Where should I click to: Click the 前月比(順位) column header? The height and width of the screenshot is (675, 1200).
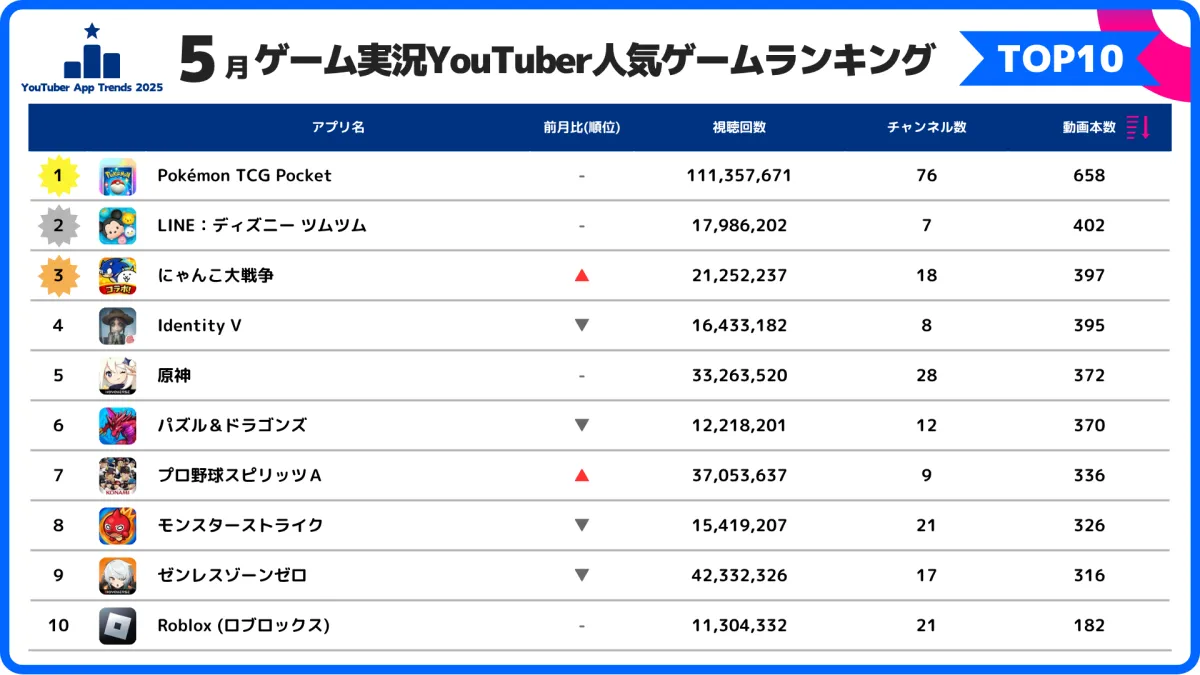coord(582,127)
